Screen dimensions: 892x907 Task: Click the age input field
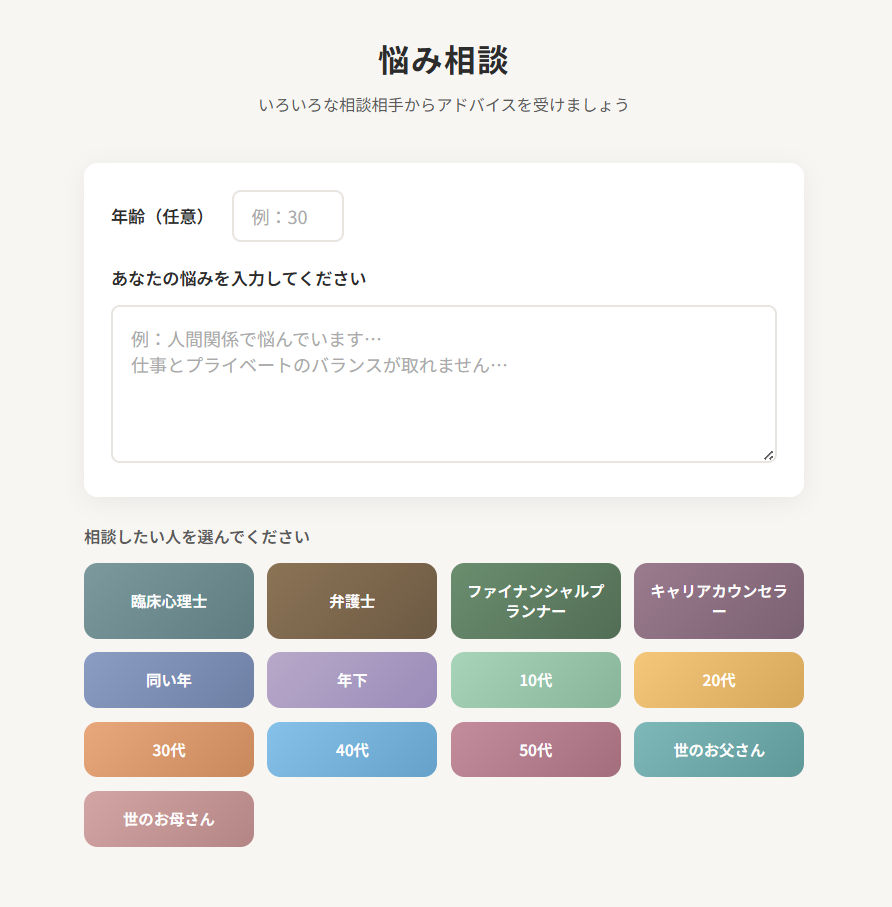(x=288, y=216)
